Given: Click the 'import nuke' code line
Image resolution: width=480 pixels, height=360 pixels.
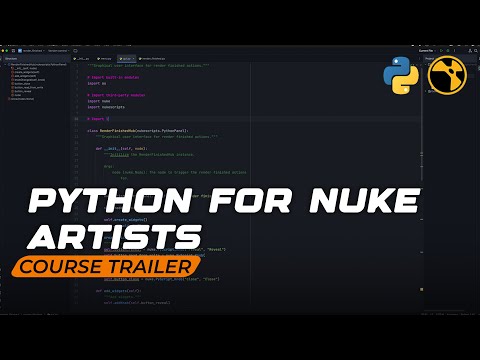Looking at the screenshot, I should 99,101.
